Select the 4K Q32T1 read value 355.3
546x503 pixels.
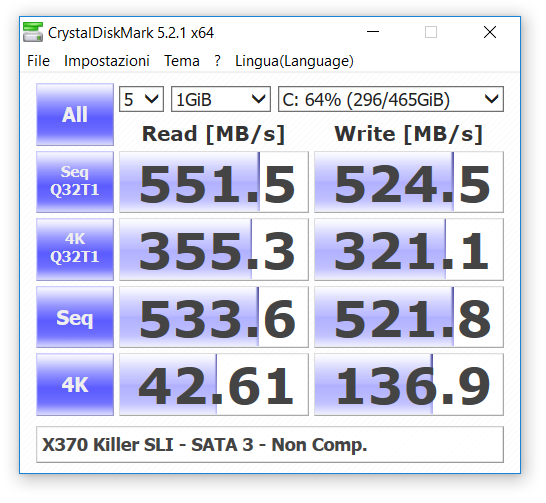point(214,249)
